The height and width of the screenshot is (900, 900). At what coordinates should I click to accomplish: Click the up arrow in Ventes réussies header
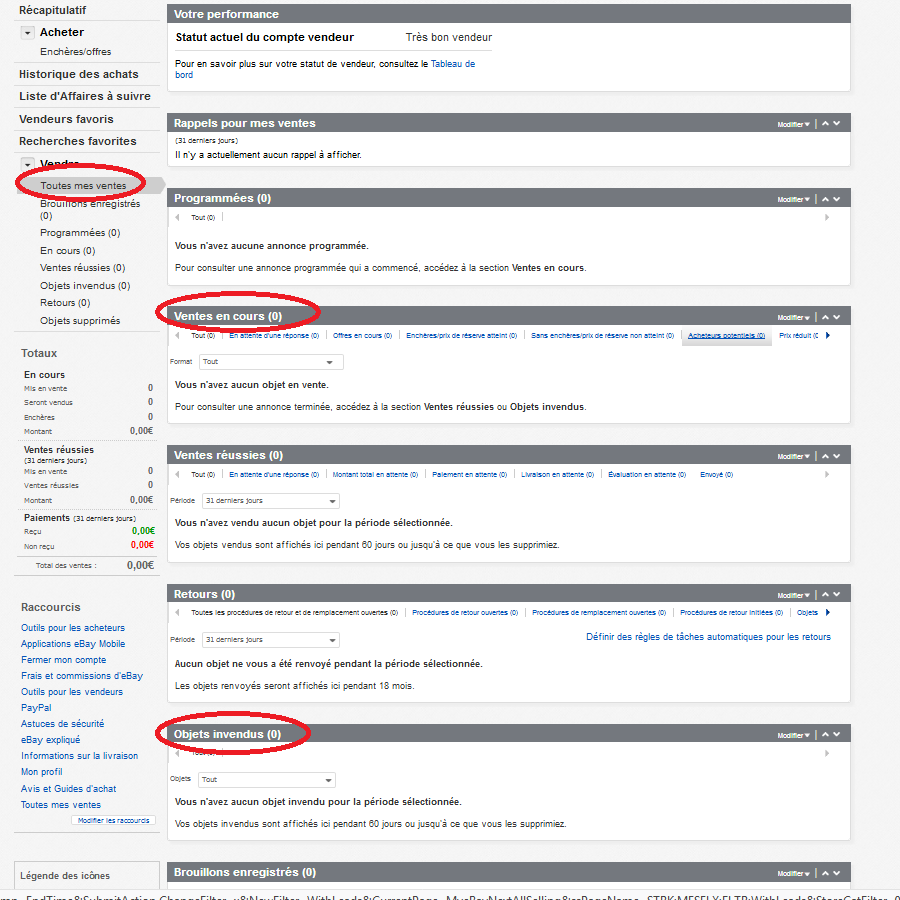point(825,456)
